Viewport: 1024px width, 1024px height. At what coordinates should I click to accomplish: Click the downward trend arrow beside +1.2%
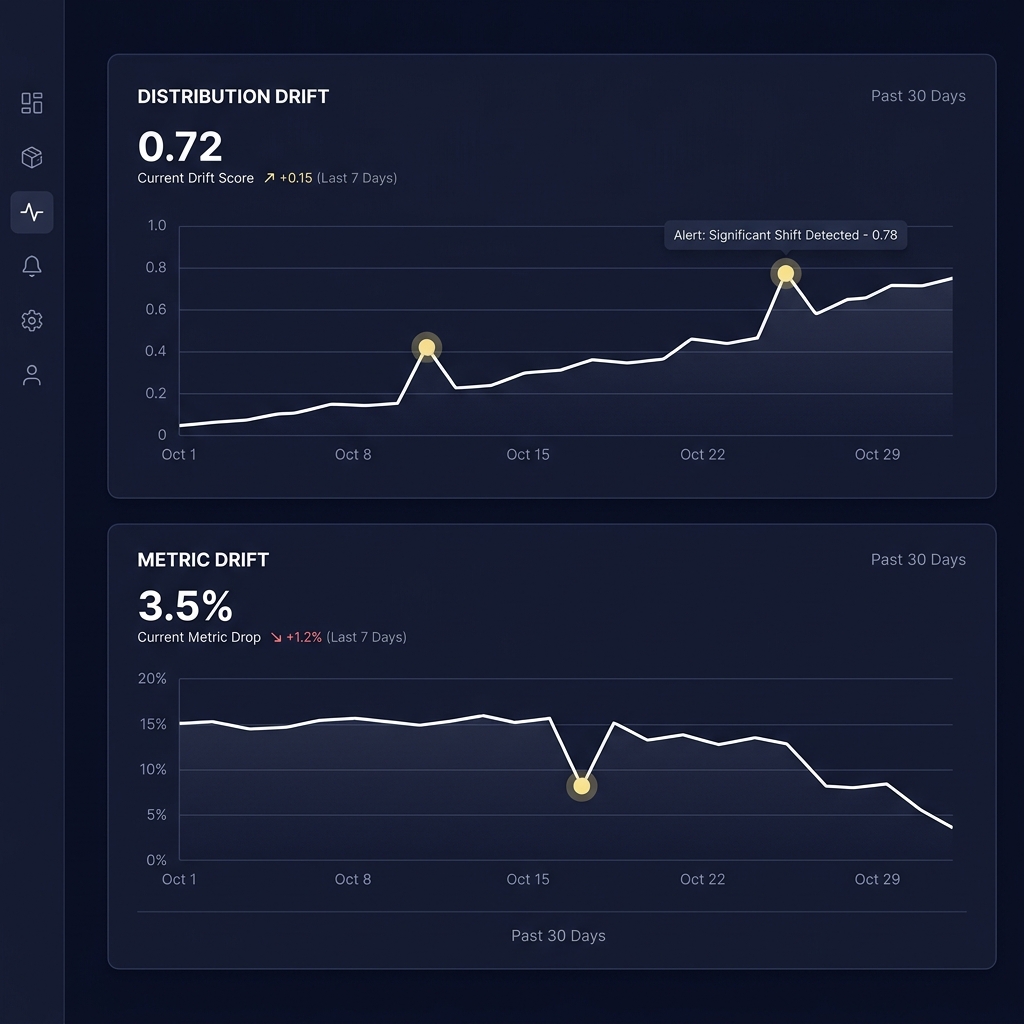tap(276, 637)
